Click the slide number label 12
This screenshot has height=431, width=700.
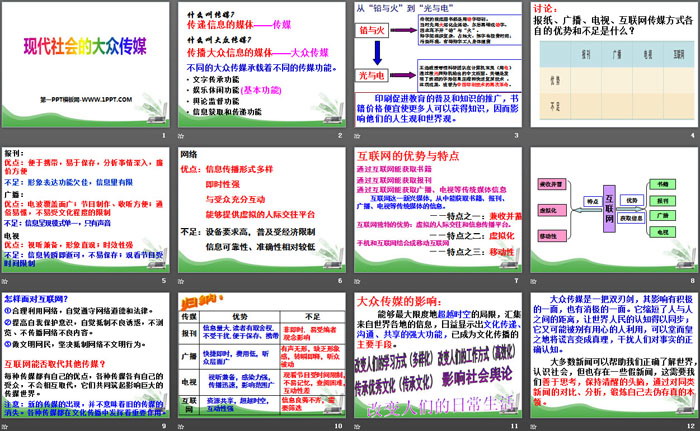691,426
